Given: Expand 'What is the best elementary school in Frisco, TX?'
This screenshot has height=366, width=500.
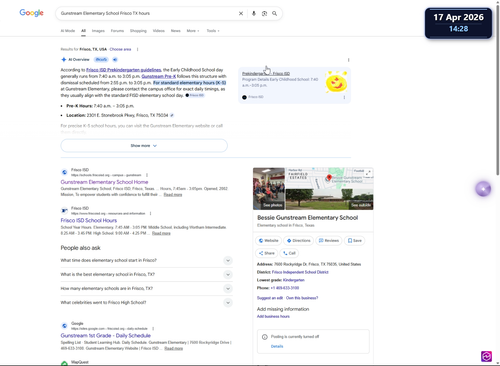Looking at the screenshot, I should click(x=147, y=274).
